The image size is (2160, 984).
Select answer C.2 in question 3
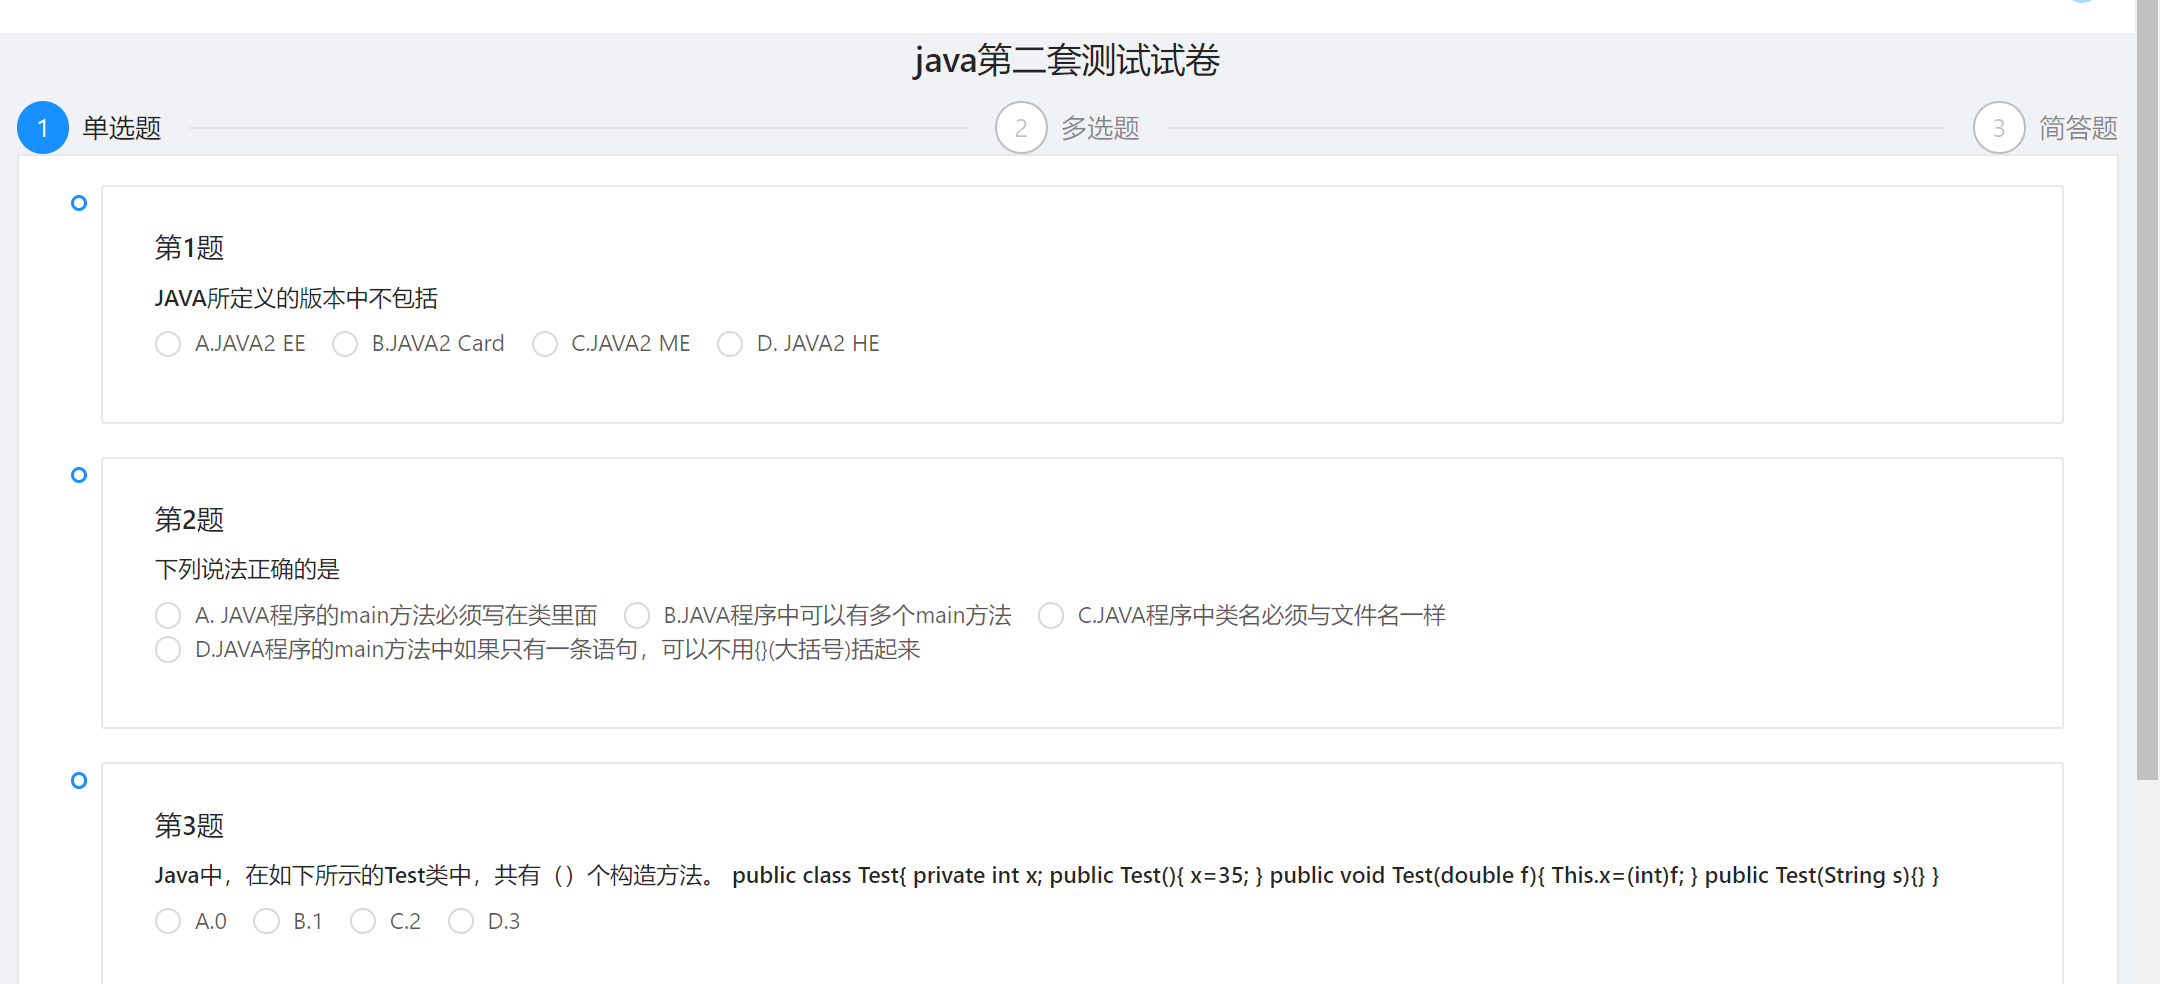pyautogui.click(x=363, y=921)
